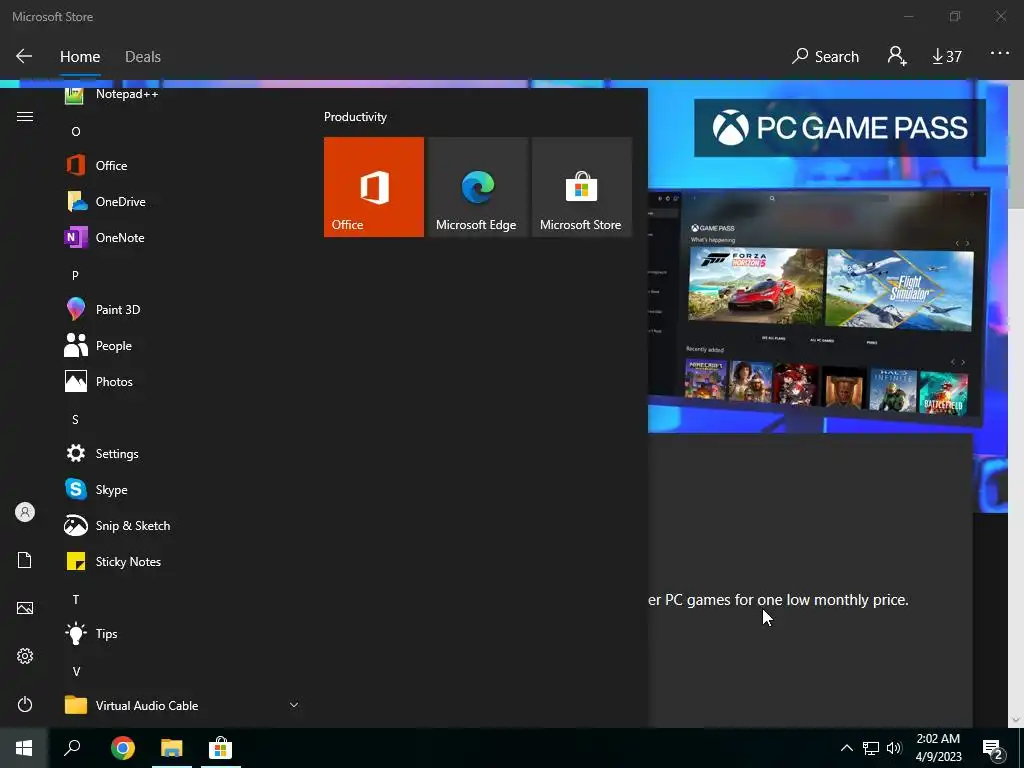Show hidden system tray icons
This screenshot has height=768, width=1024.
tap(846, 748)
